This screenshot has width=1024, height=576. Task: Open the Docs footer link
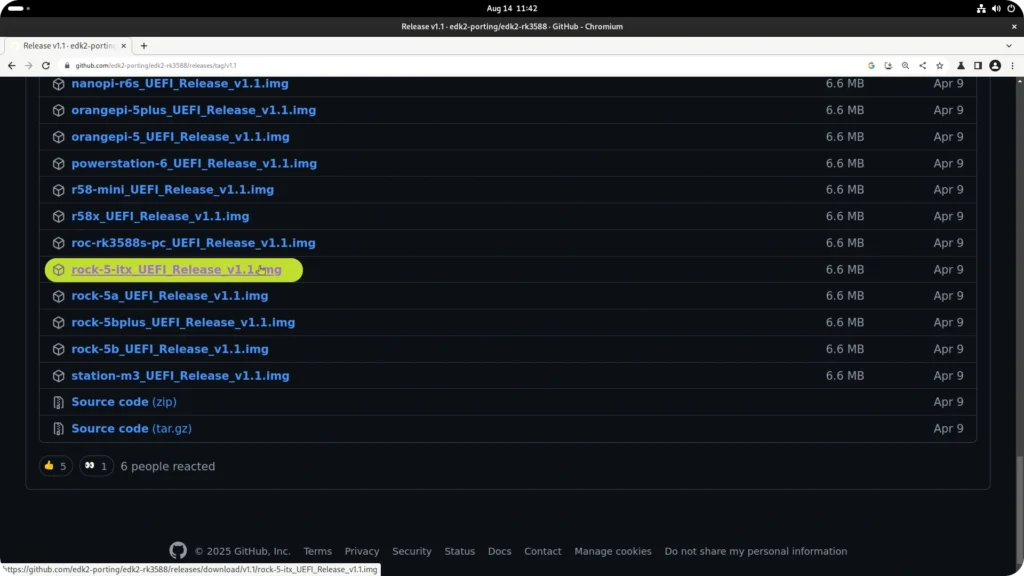pos(500,551)
